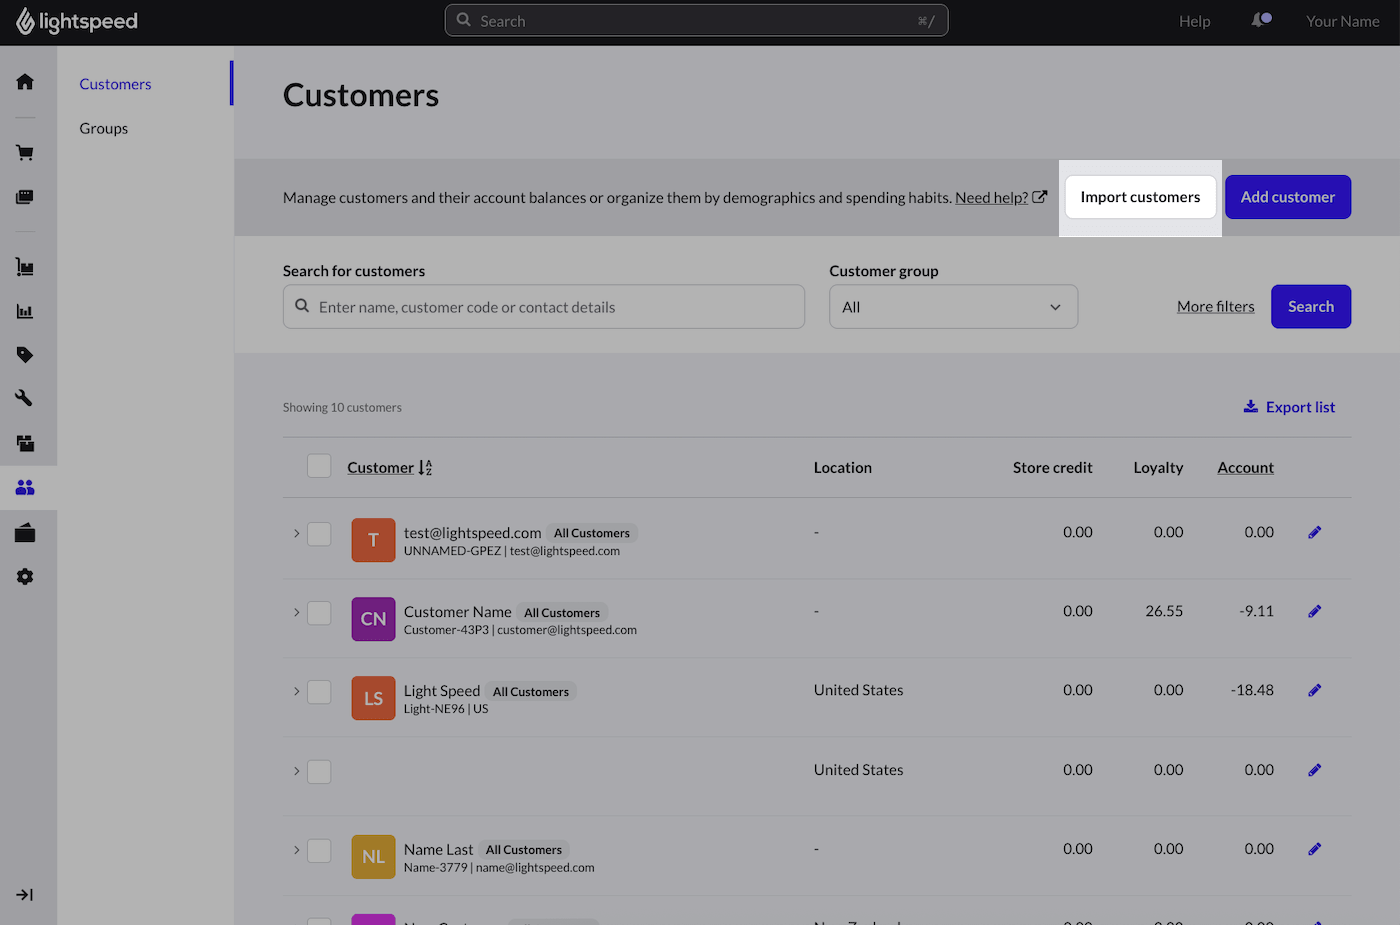Tick the checkbox for test@lightspeed.com
This screenshot has width=1400, height=925.
click(x=319, y=534)
